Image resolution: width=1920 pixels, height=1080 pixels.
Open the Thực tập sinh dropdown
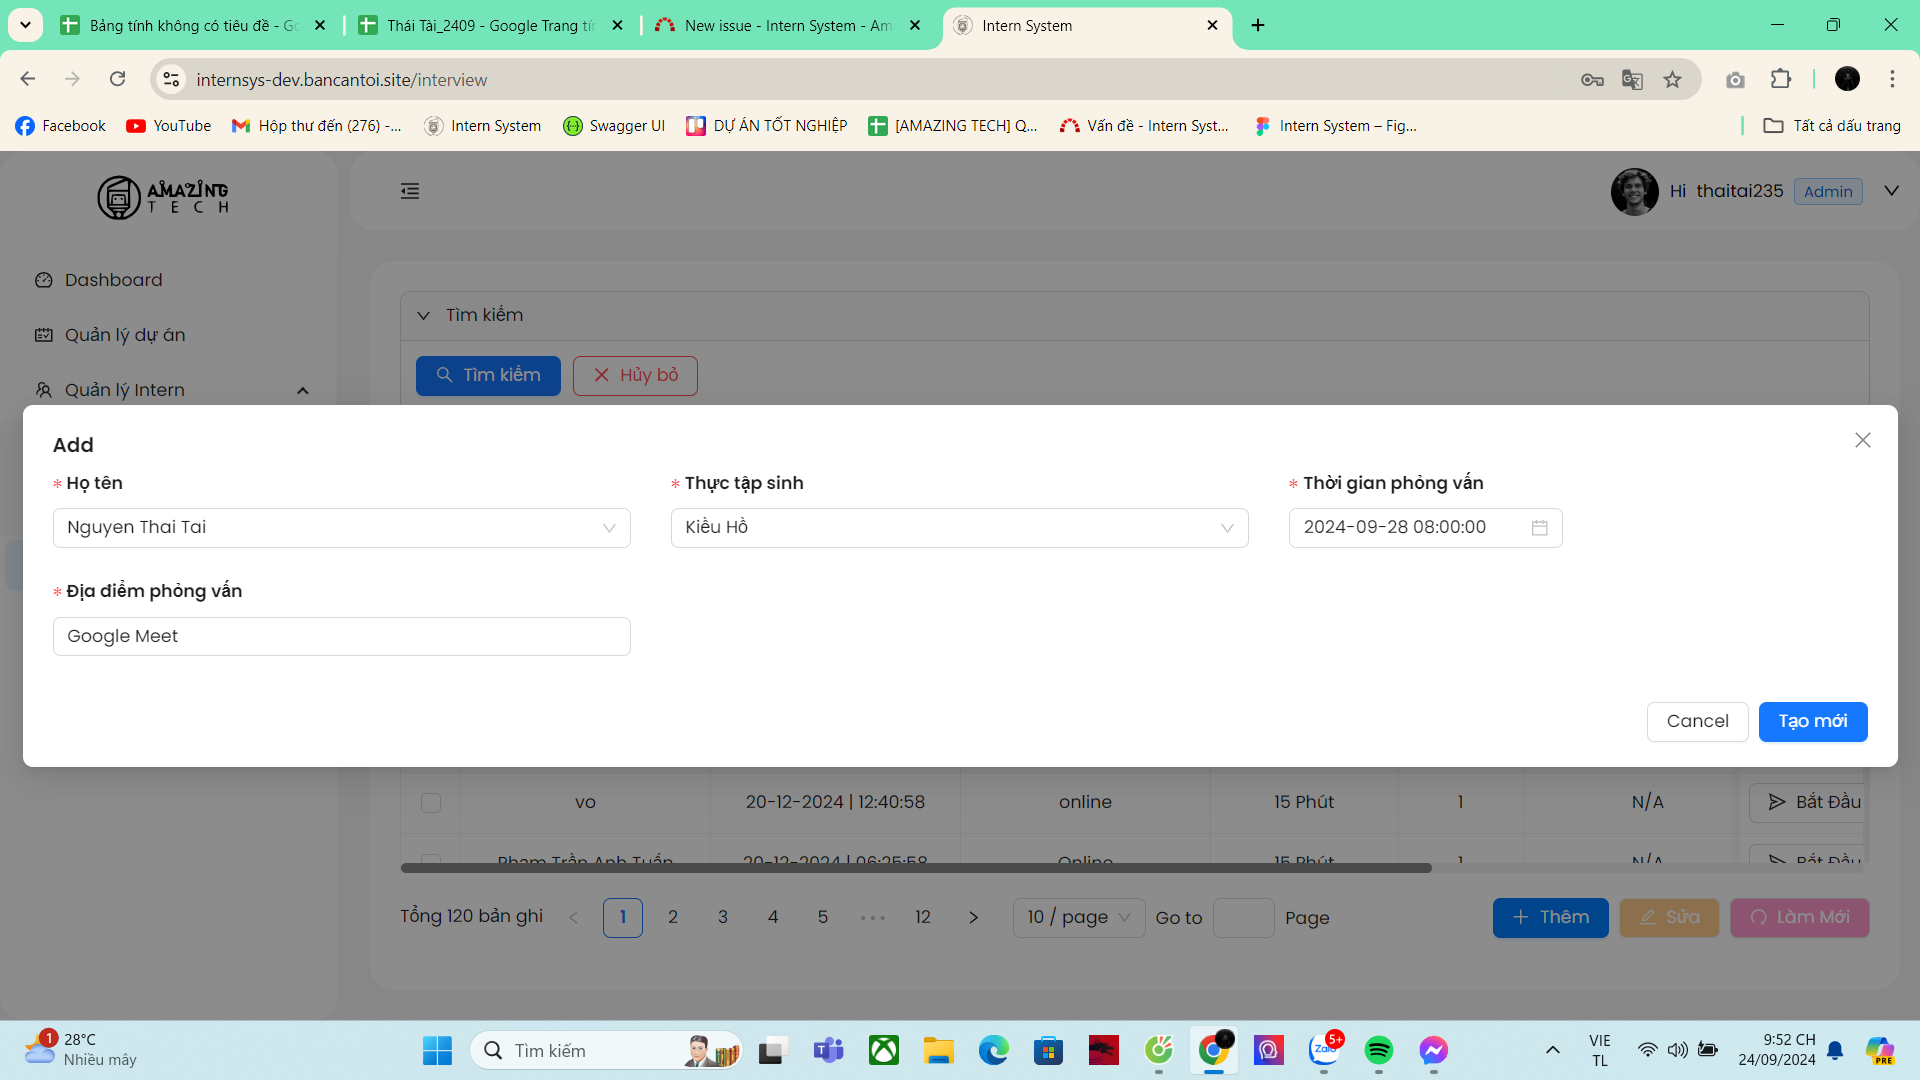[959, 528]
